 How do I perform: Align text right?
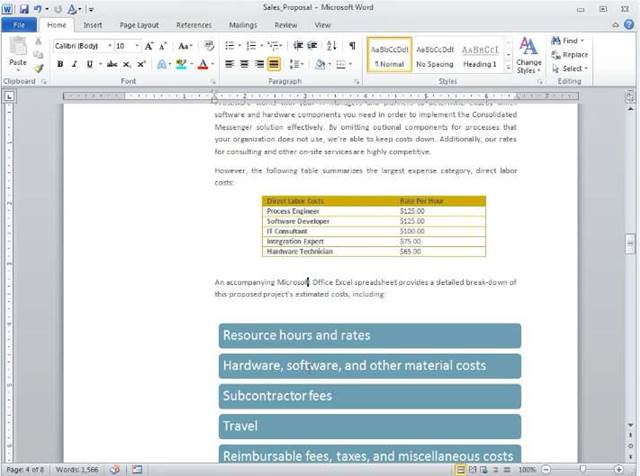click(x=259, y=64)
